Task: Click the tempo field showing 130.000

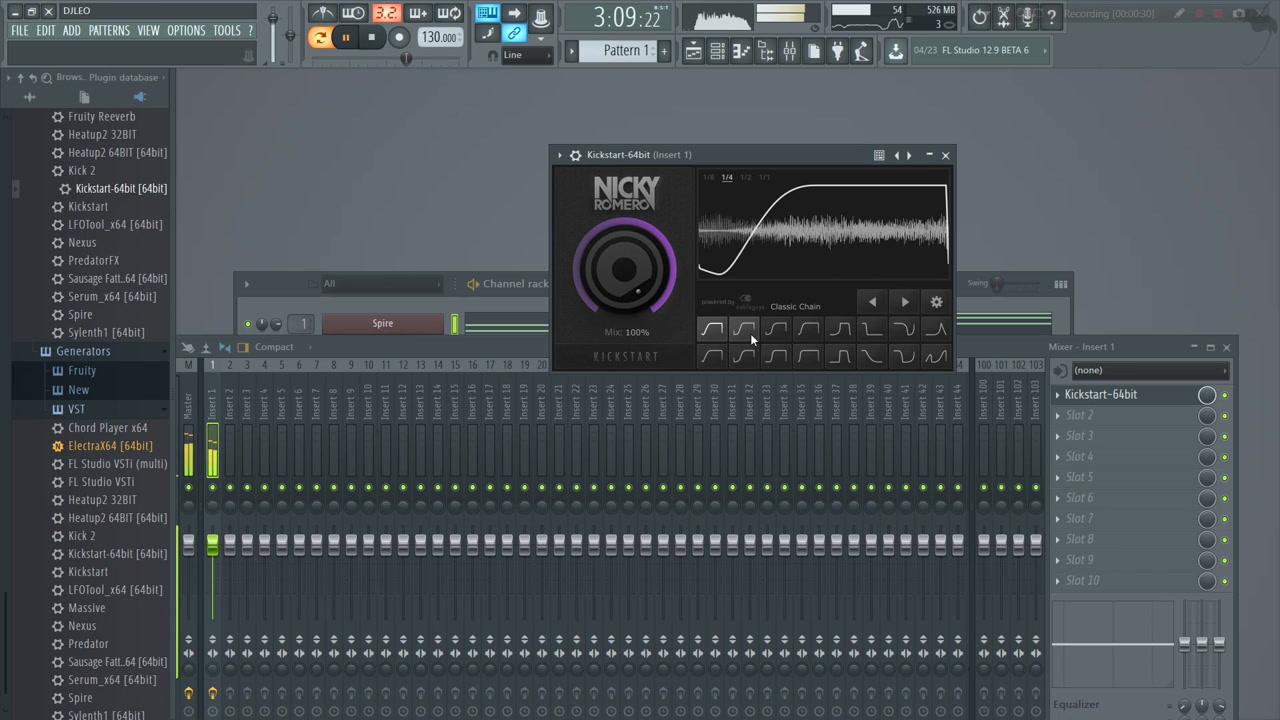Action: point(439,38)
